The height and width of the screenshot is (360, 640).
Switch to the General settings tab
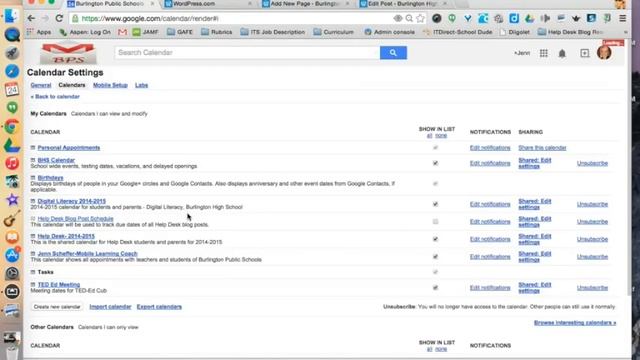pyautogui.click(x=41, y=85)
